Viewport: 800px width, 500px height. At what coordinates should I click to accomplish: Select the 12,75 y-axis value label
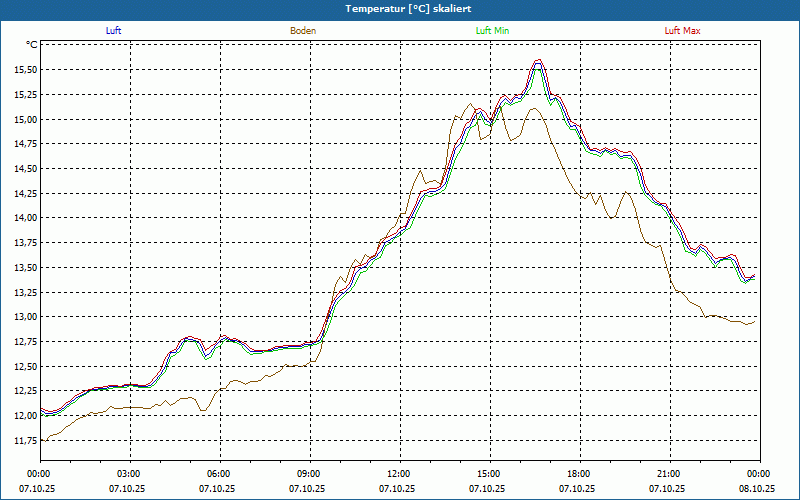point(25,342)
